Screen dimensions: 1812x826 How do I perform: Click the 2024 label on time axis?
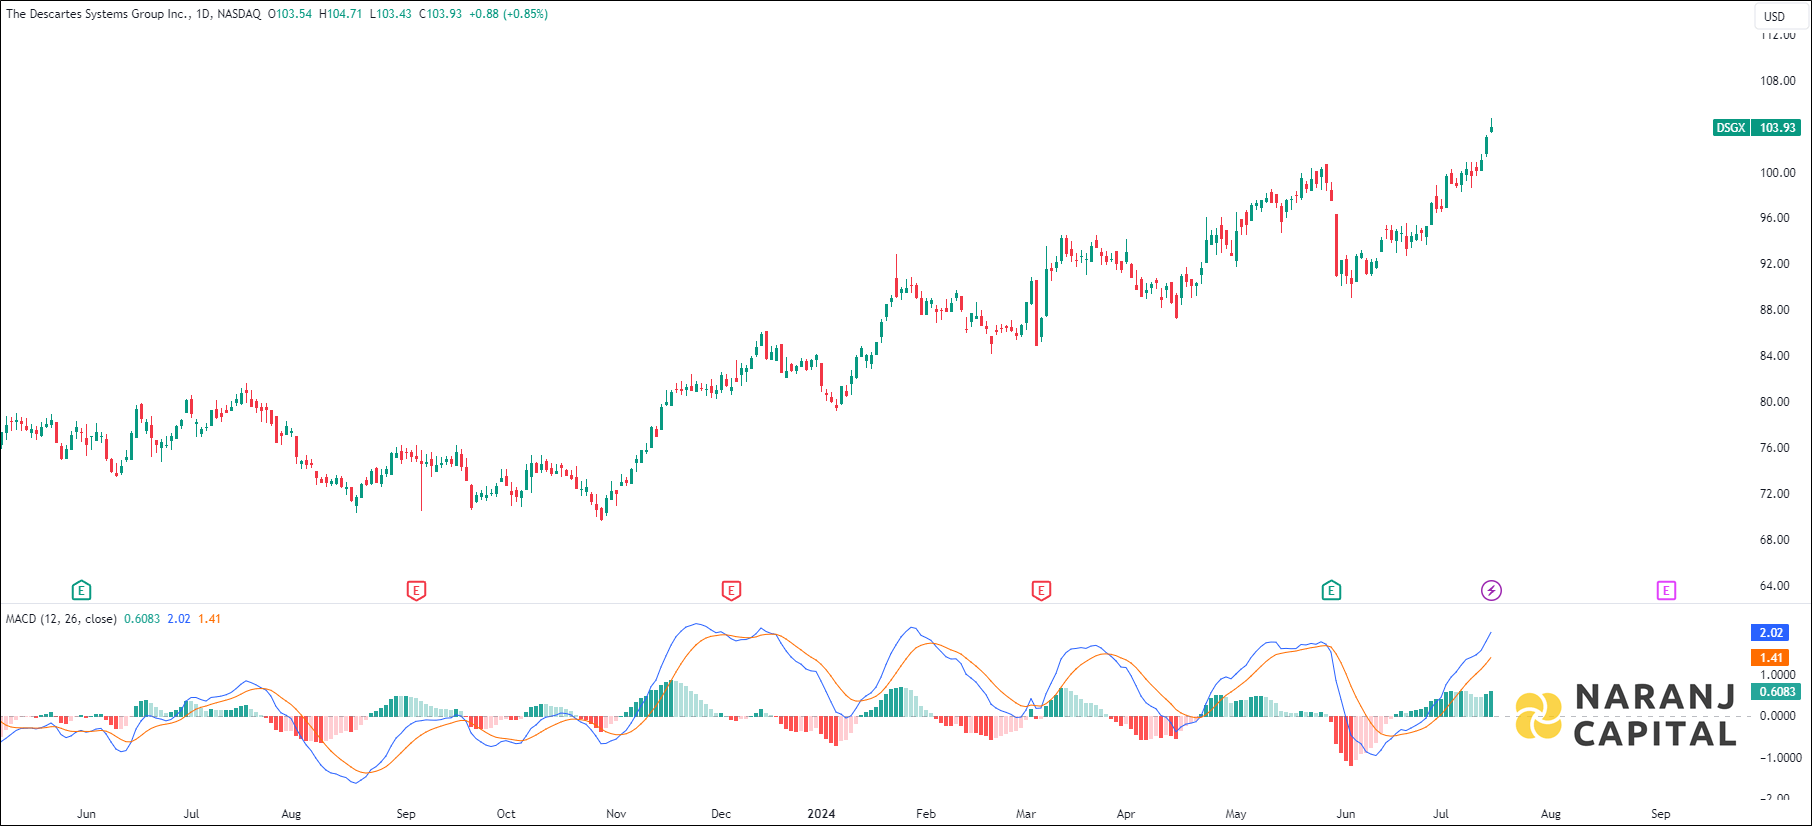pos(821,814)
